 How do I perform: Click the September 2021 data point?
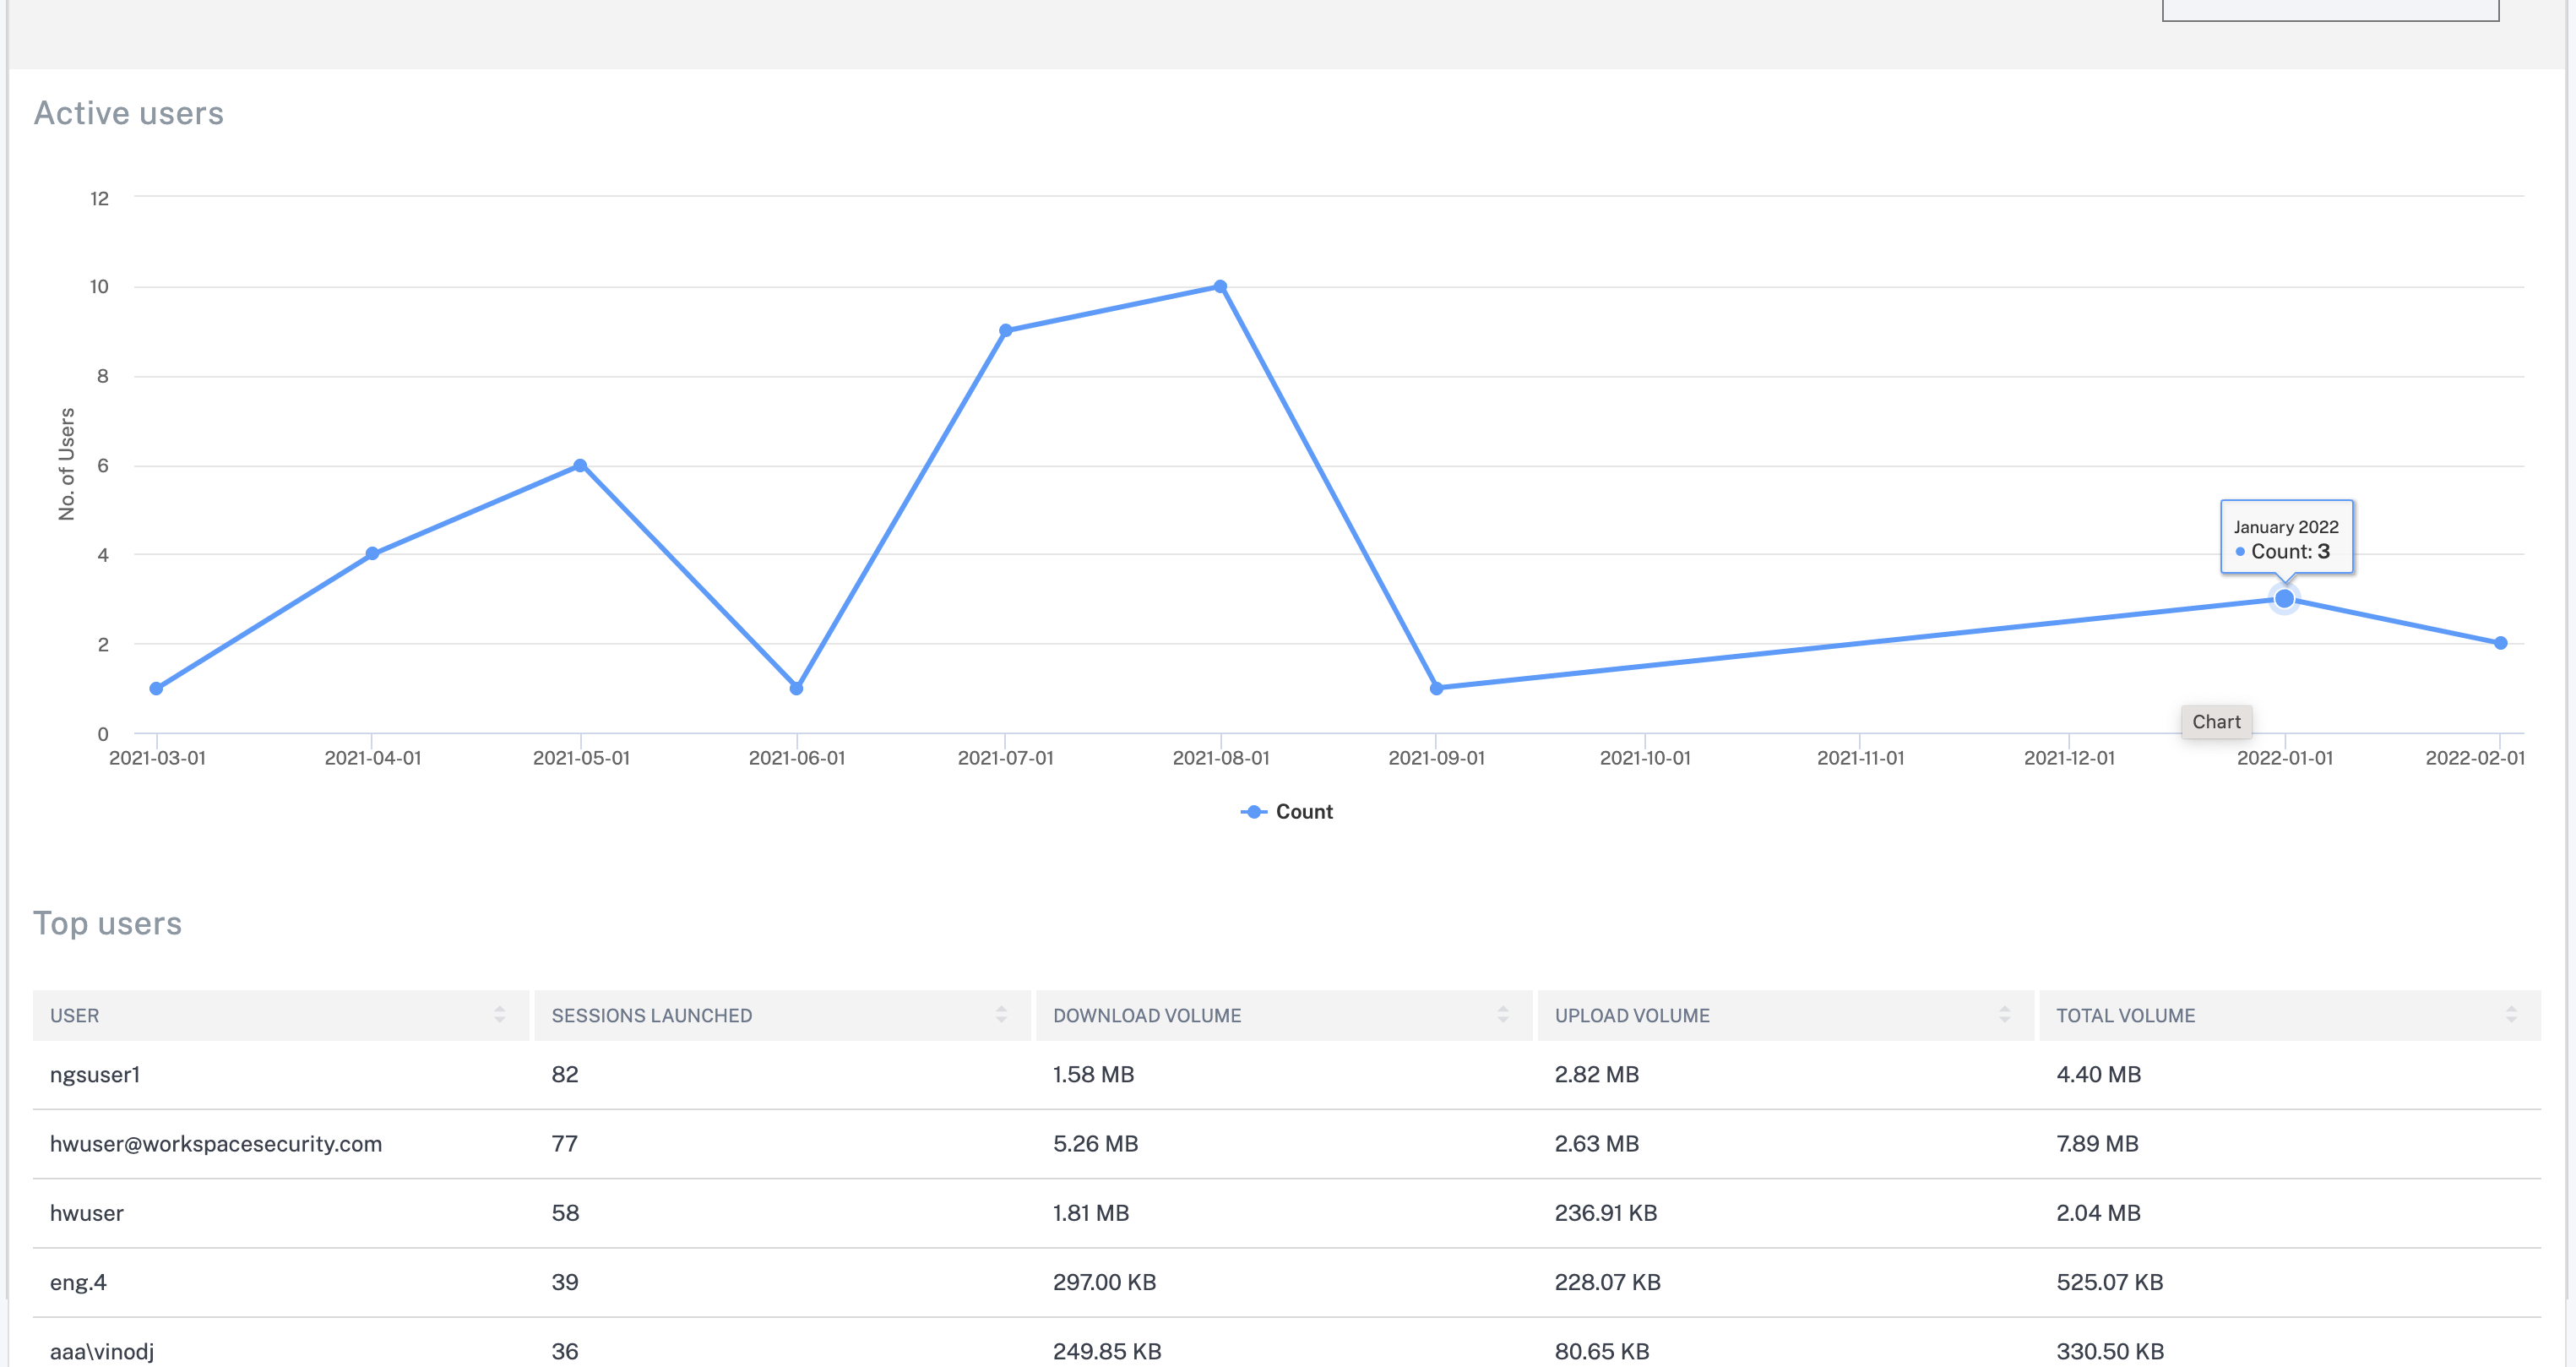point(1436,688)
